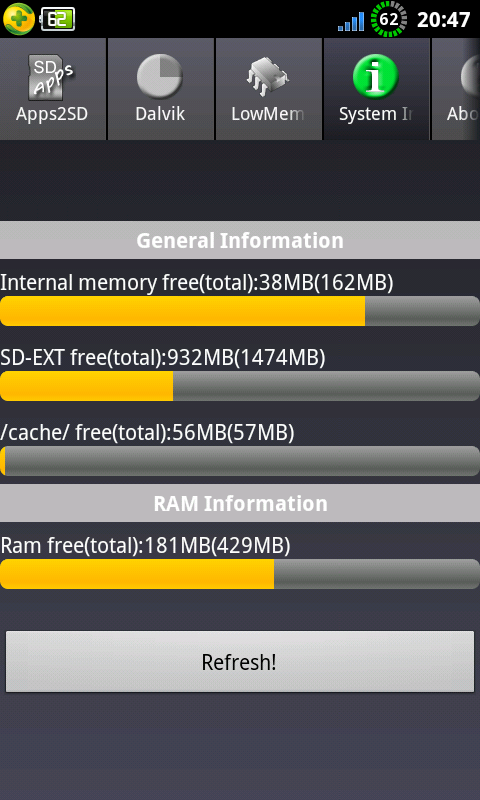Tap the General Information header
Image resolution: width=480 pixels, height=800 pixels.
click(240, 240)
